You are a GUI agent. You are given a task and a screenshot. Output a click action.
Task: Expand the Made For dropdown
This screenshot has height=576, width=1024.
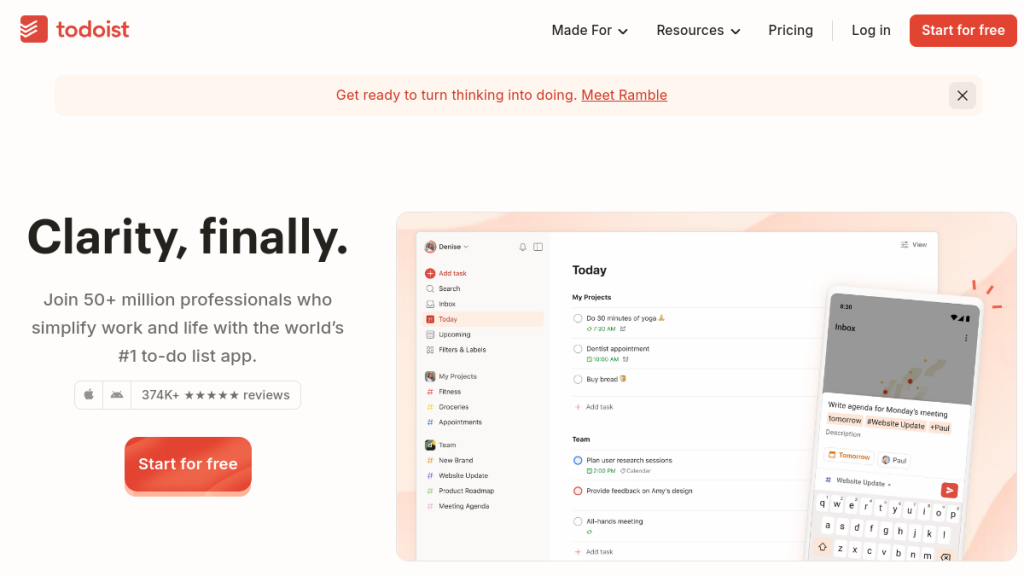pyautogui.click(x=589, y=31)
